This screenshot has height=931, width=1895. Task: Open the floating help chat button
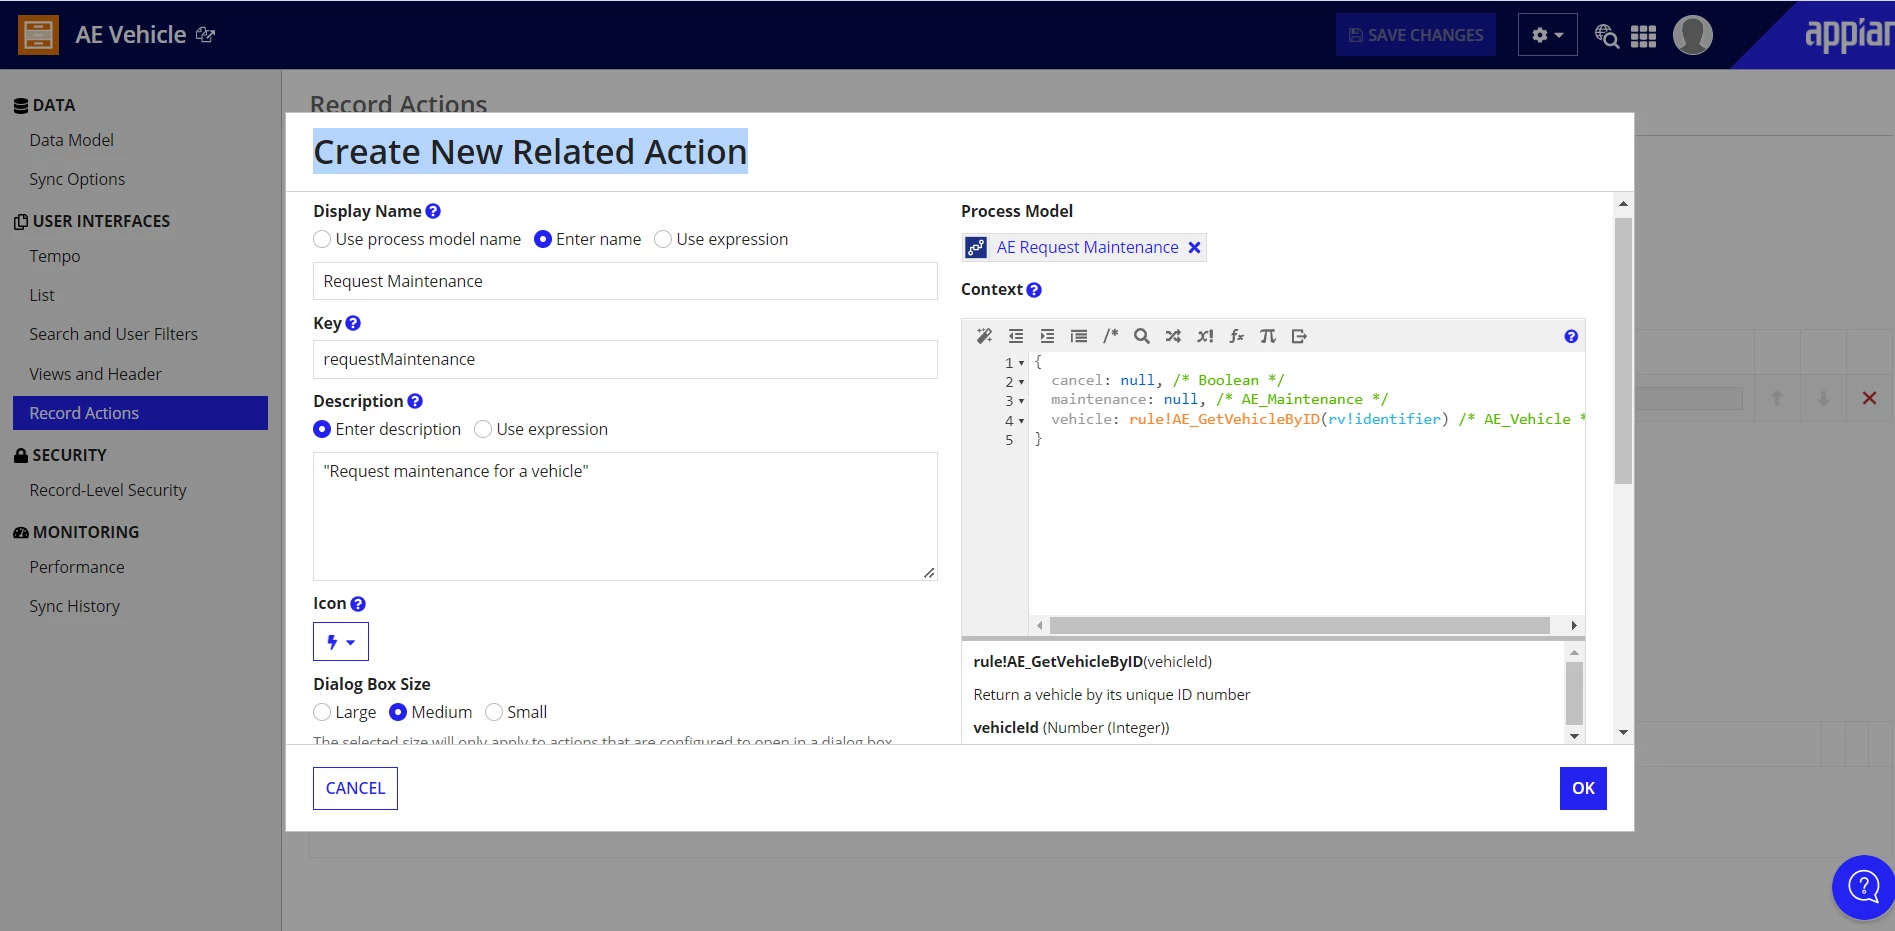[1864, 886]
